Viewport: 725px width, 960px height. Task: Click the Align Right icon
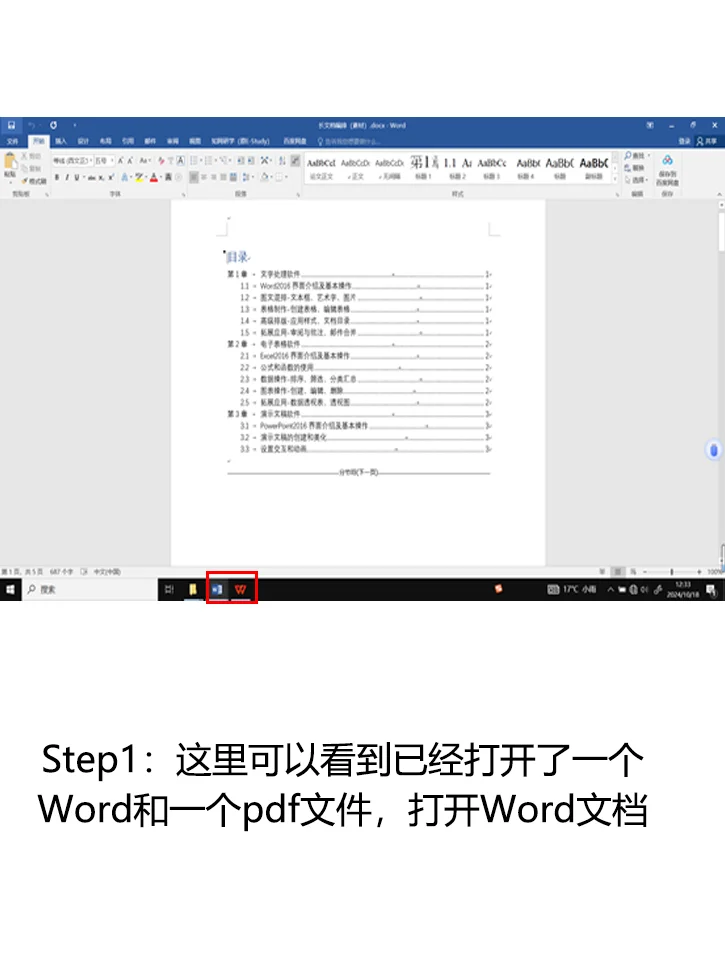click(x=214, y=178)
